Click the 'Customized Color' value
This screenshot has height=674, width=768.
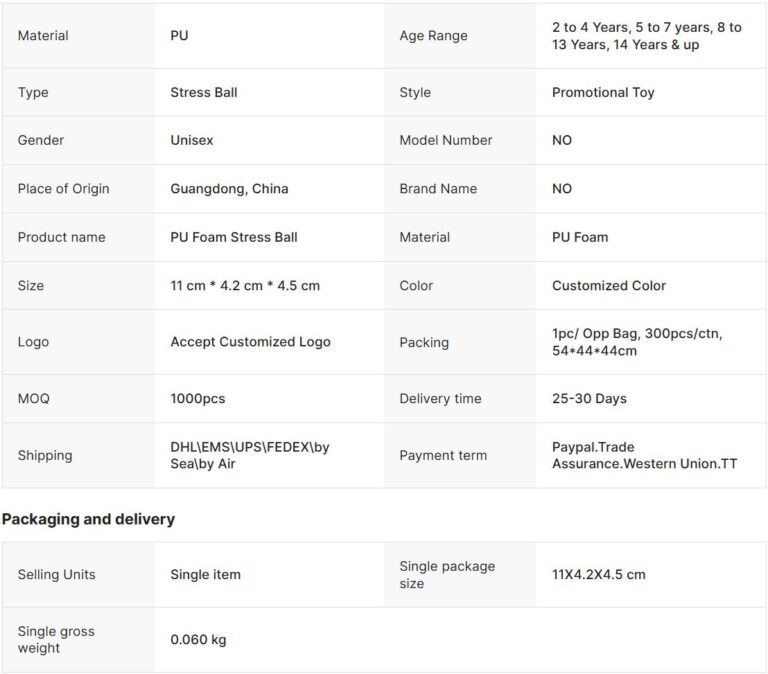(608, 285)
